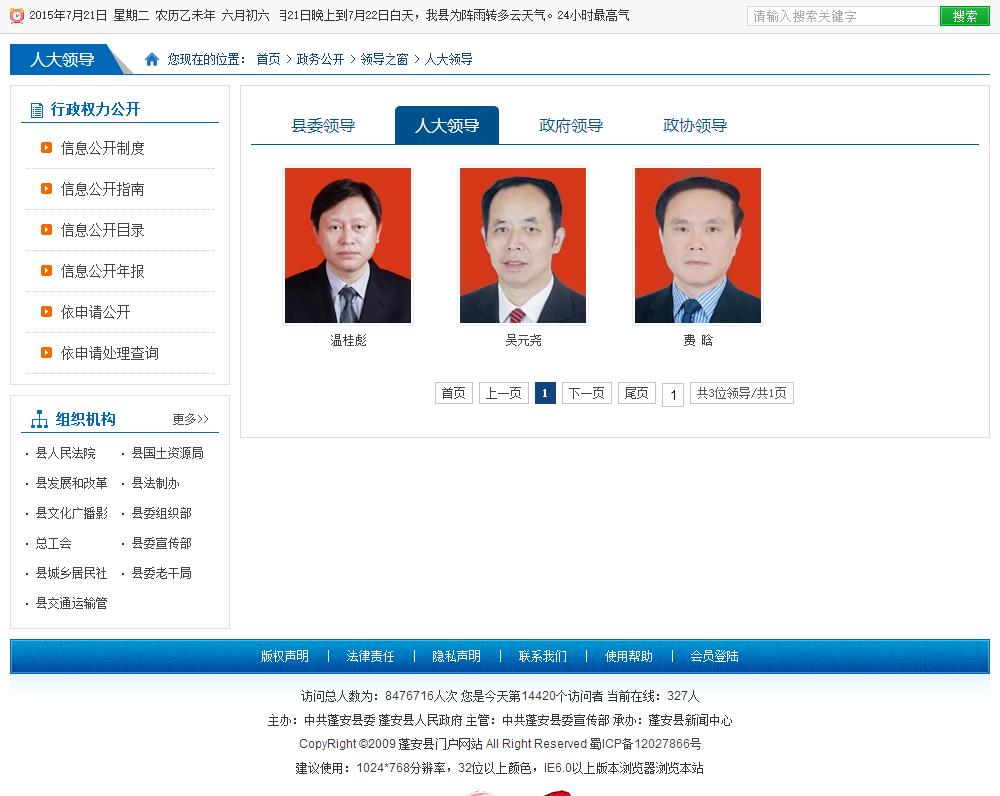Open the 信息公开目录 sidebar link
1000x796 pixels.
(x=102, y=230)
